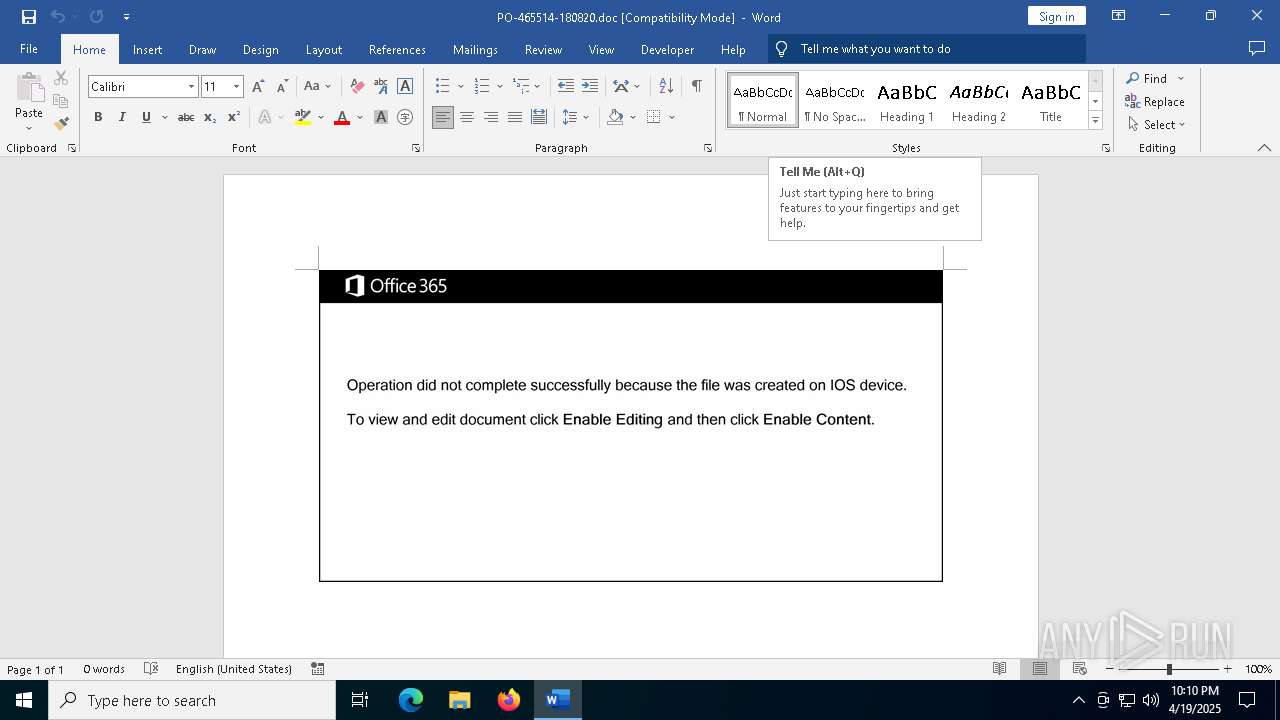Apply the Title style
The width and height of the screenshot is (1280, 720).
click(1051, 100)
